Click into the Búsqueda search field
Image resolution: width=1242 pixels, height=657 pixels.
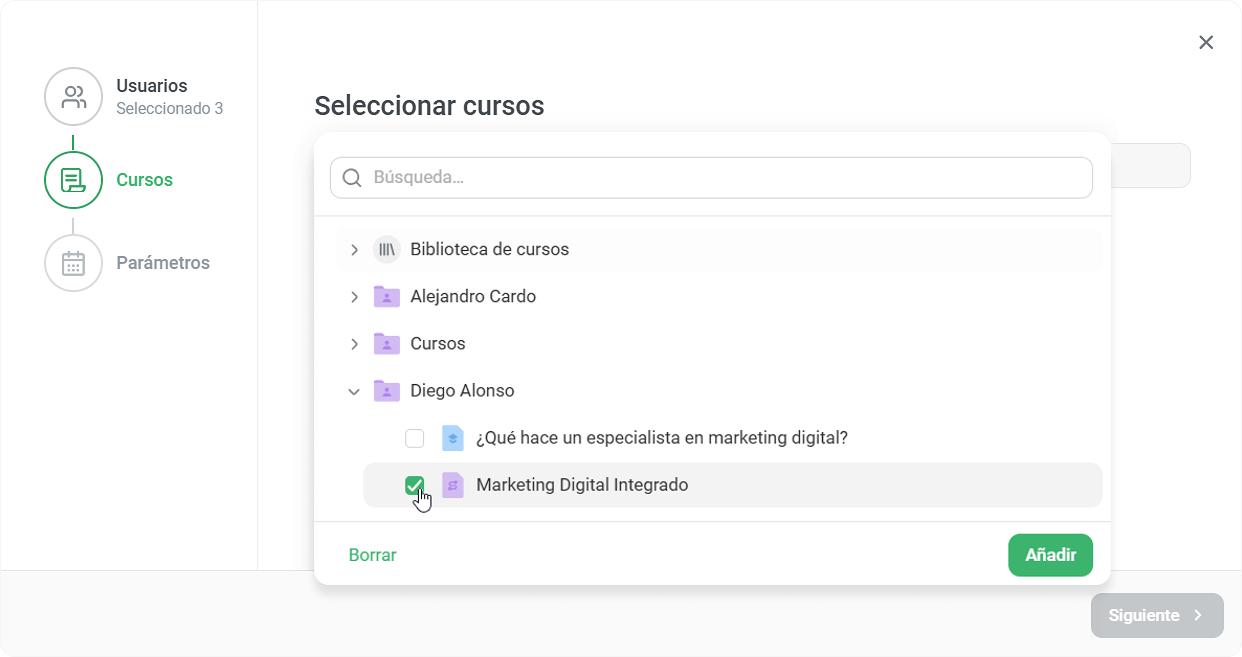(711, 178)
